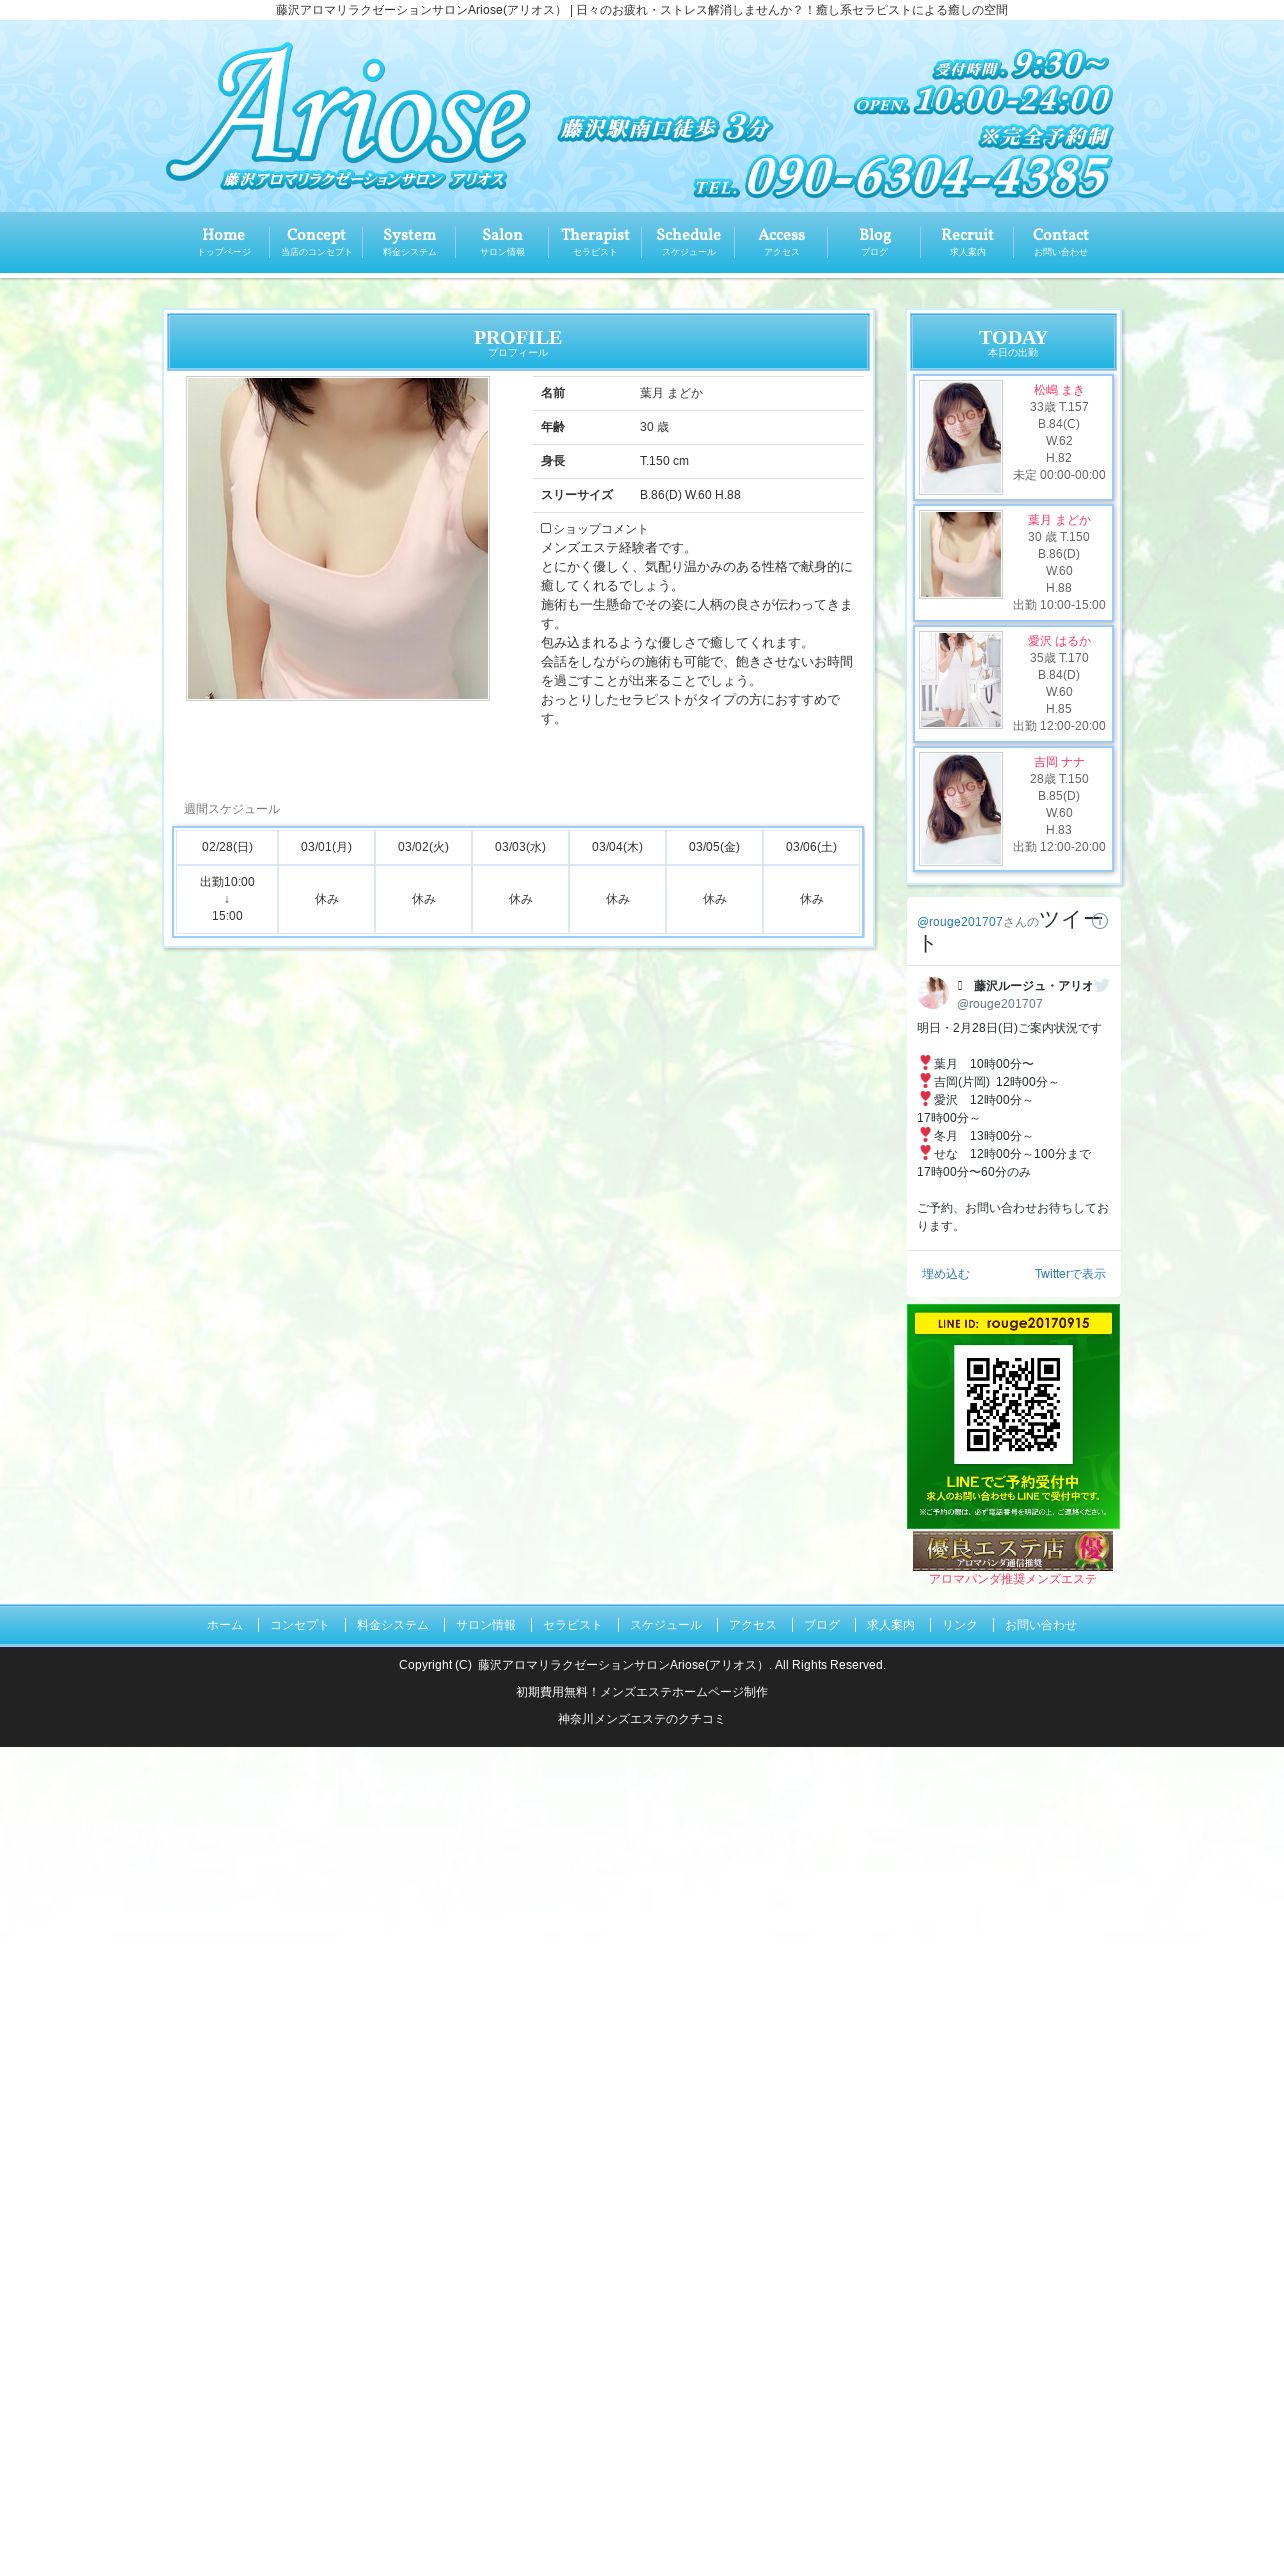Open the Home nav item
Viewport: 1284px width, 2568px height.
click(x=223, y=242)
